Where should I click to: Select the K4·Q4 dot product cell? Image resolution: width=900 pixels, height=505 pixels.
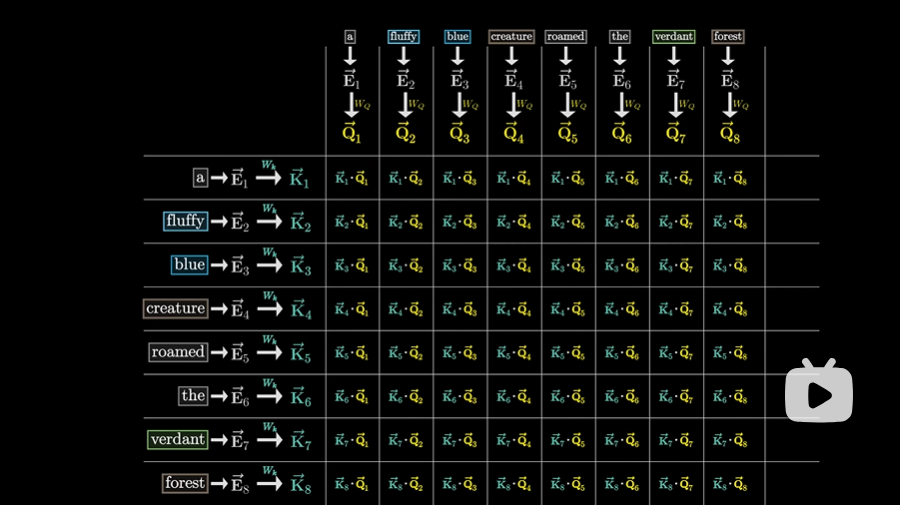[514, 310]
